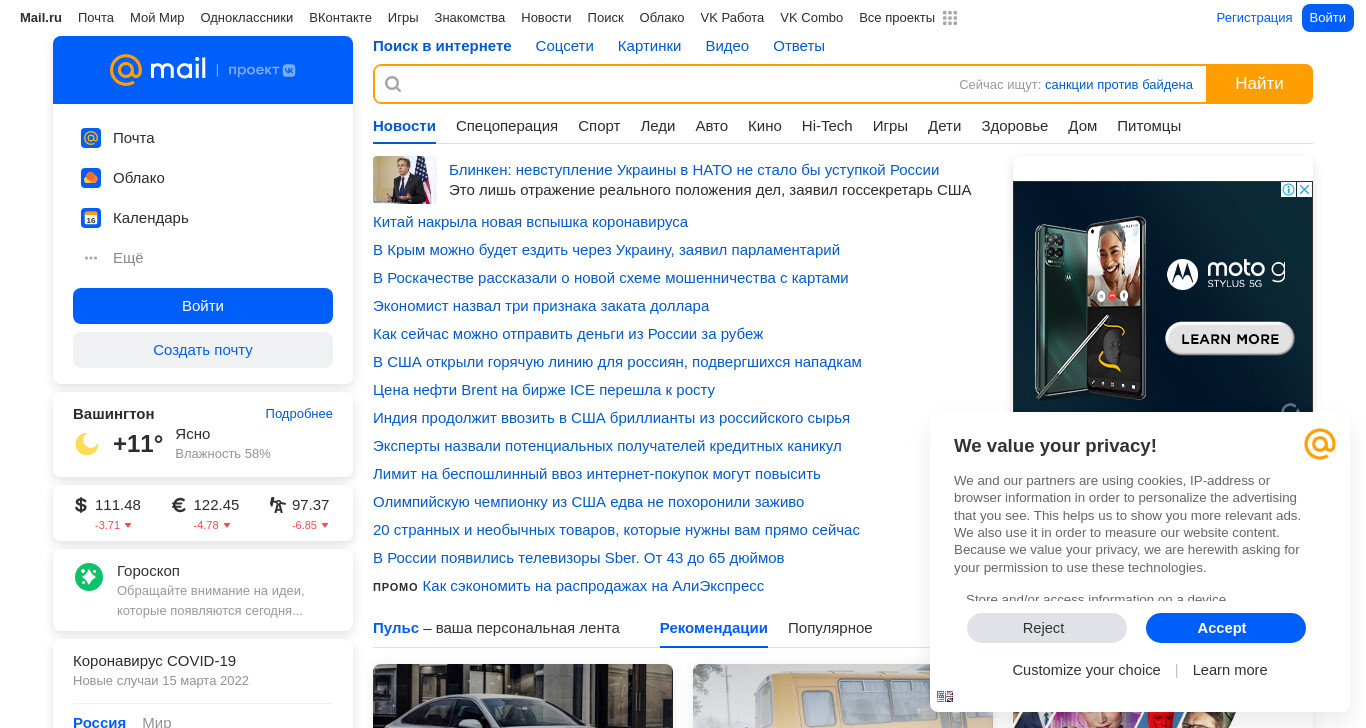1366x728 pixels.
Task: Click the moon weather icon
Action: pos(87,444)
